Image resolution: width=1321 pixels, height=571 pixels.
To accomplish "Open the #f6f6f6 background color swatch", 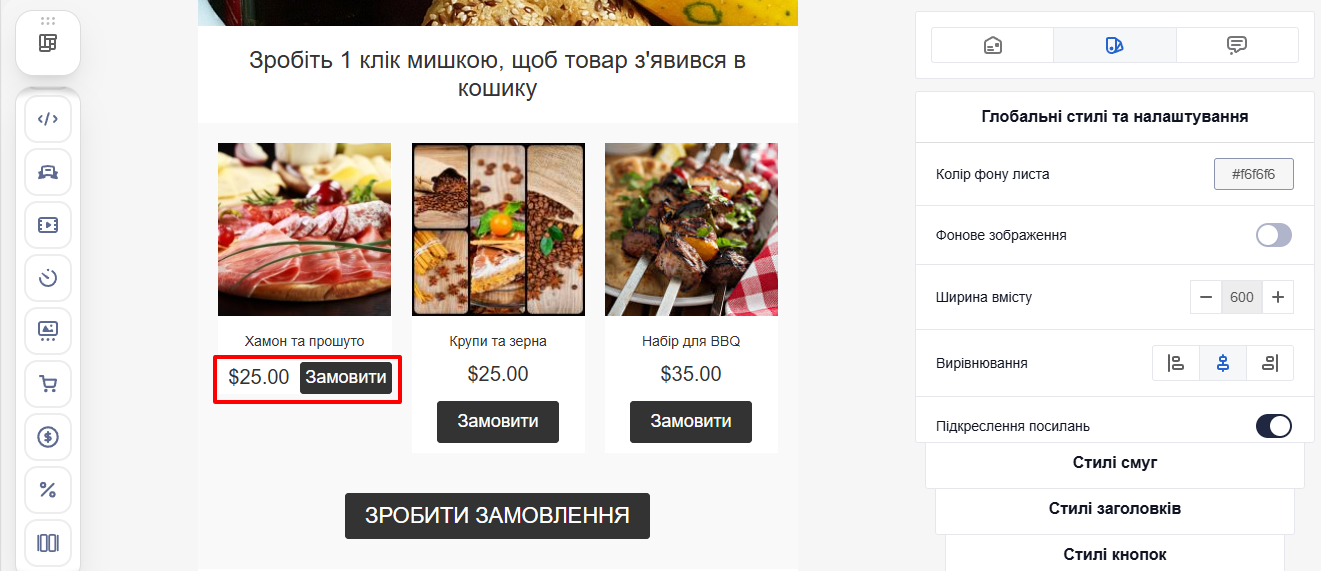I will (1254, 174).
